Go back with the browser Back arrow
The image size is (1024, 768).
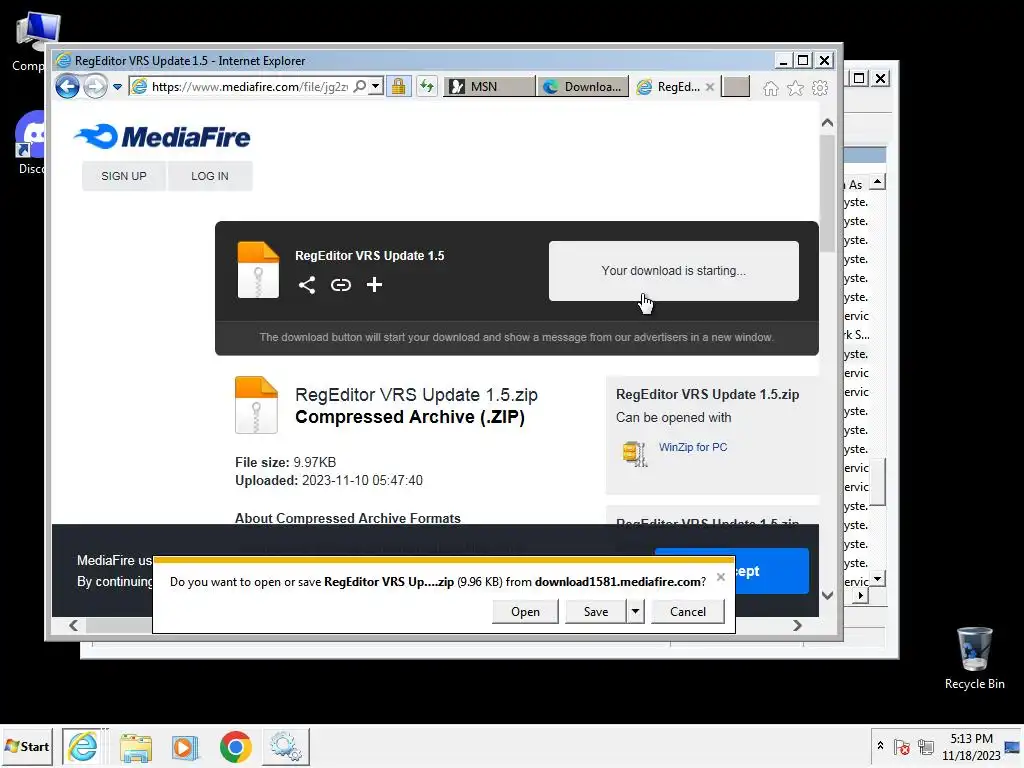click(67, 86)
